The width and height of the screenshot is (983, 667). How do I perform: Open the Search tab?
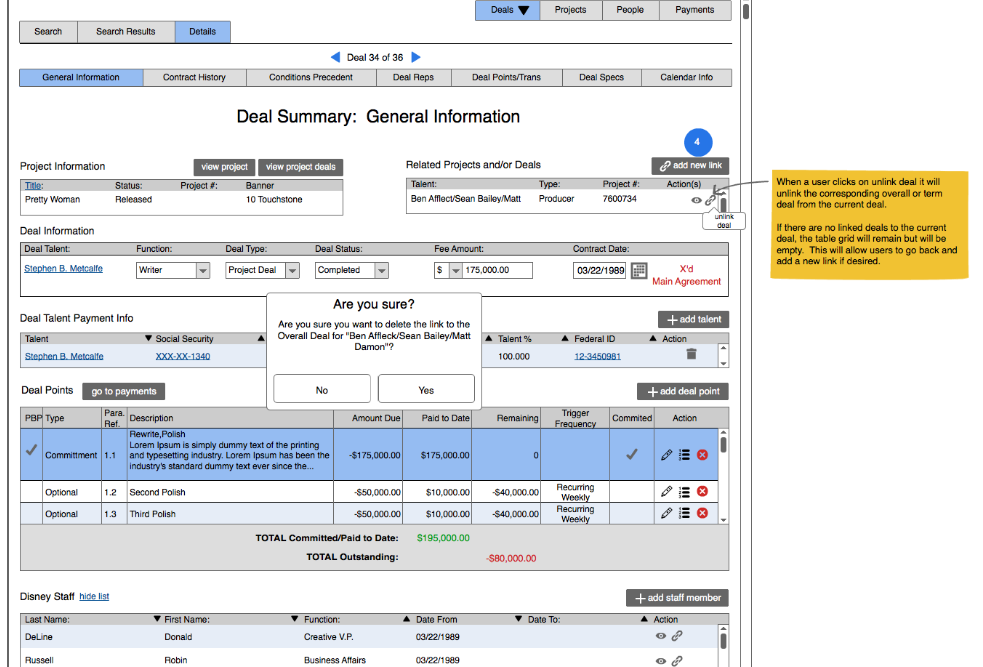coord(48,31)
